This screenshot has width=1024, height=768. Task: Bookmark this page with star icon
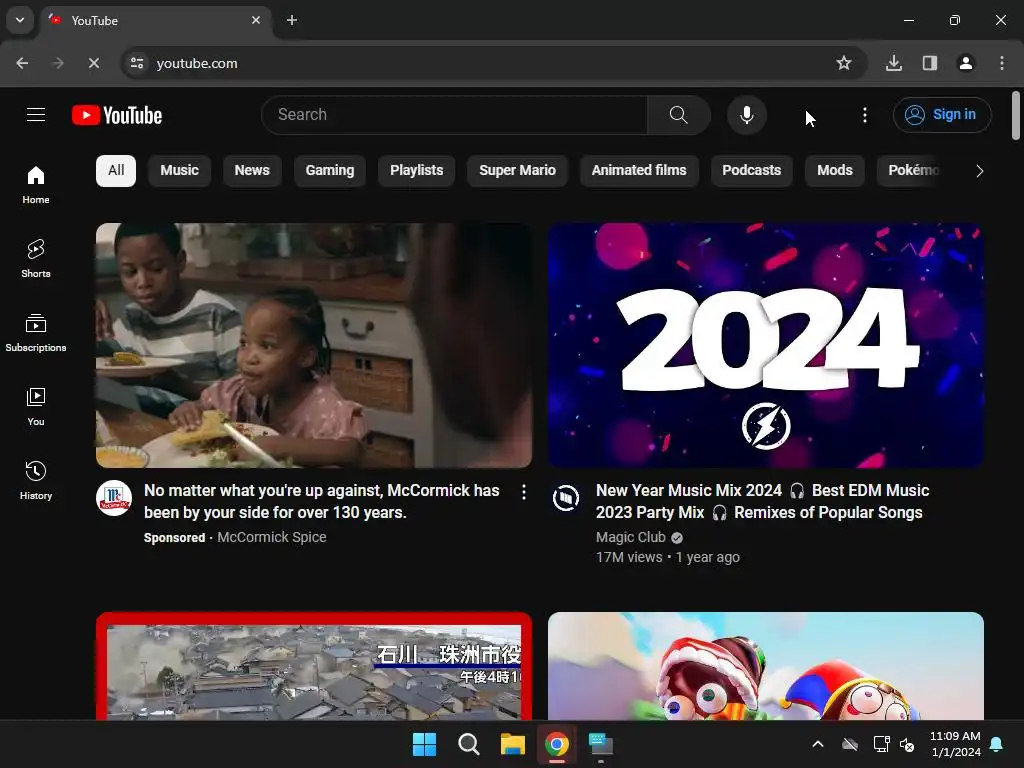tap(844, 63)
